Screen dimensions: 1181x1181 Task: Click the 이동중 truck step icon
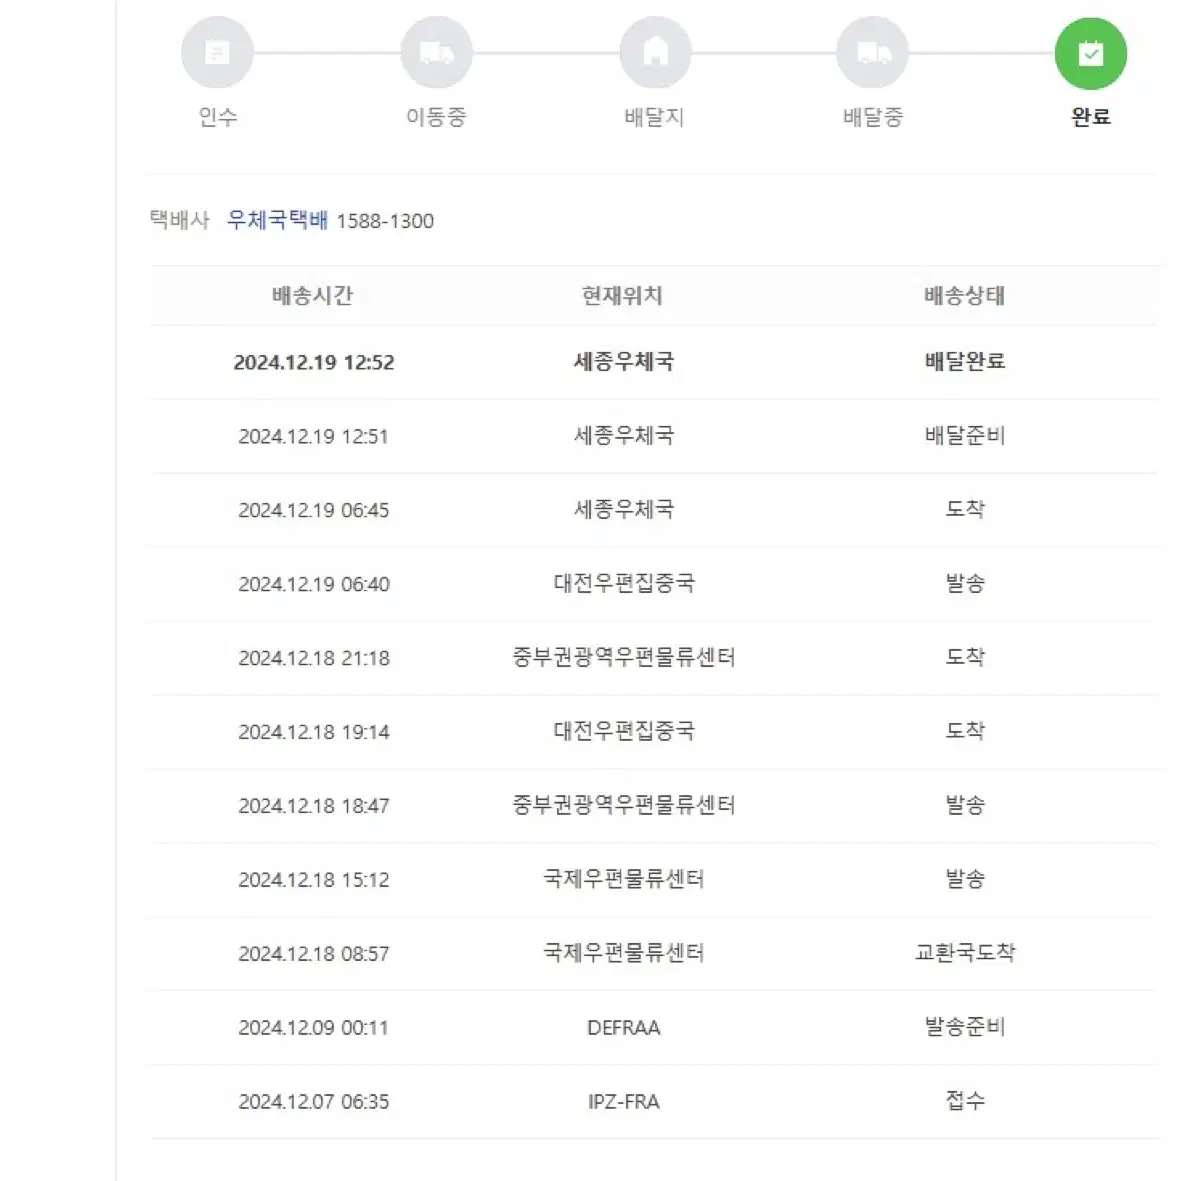[436, 53]
